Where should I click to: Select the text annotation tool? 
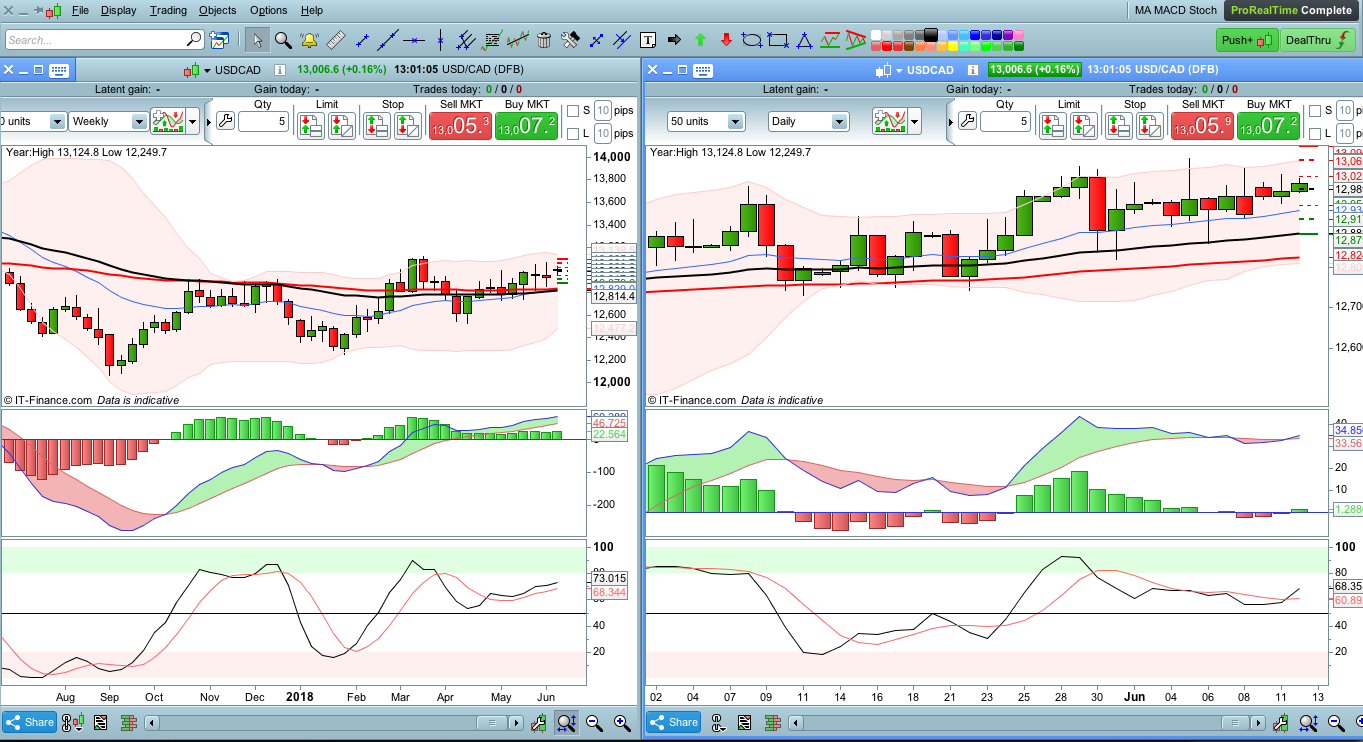coord(648,40)
